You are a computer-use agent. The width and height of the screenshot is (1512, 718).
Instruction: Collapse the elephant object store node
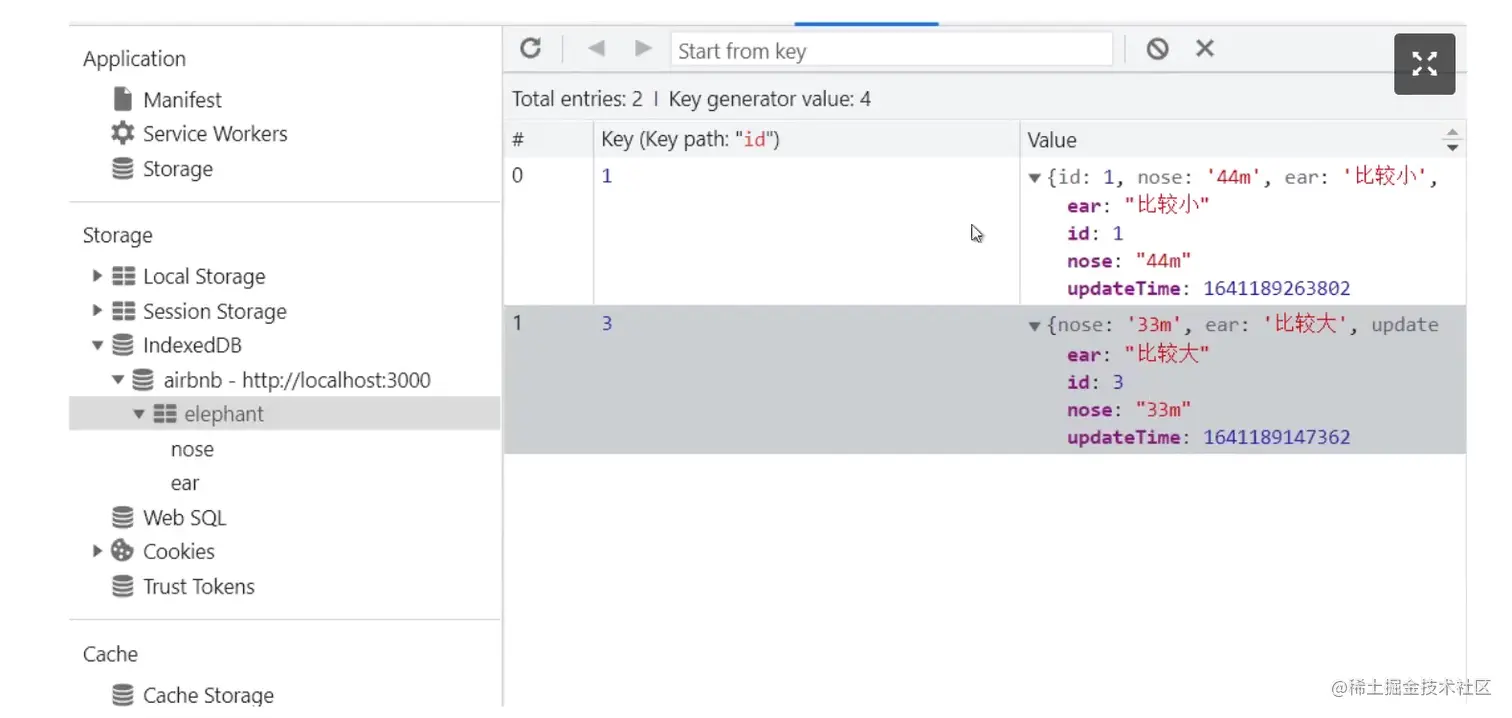[x=139, y=414]
